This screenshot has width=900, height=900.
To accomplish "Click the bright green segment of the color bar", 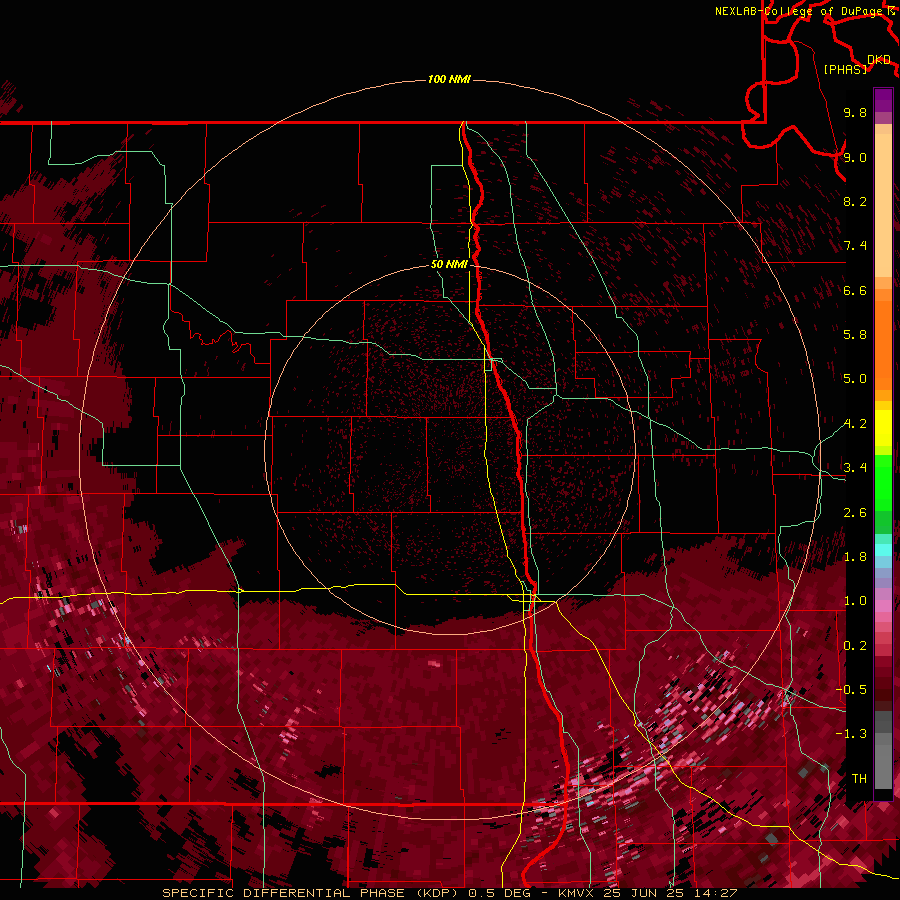I will click(883, 482).
